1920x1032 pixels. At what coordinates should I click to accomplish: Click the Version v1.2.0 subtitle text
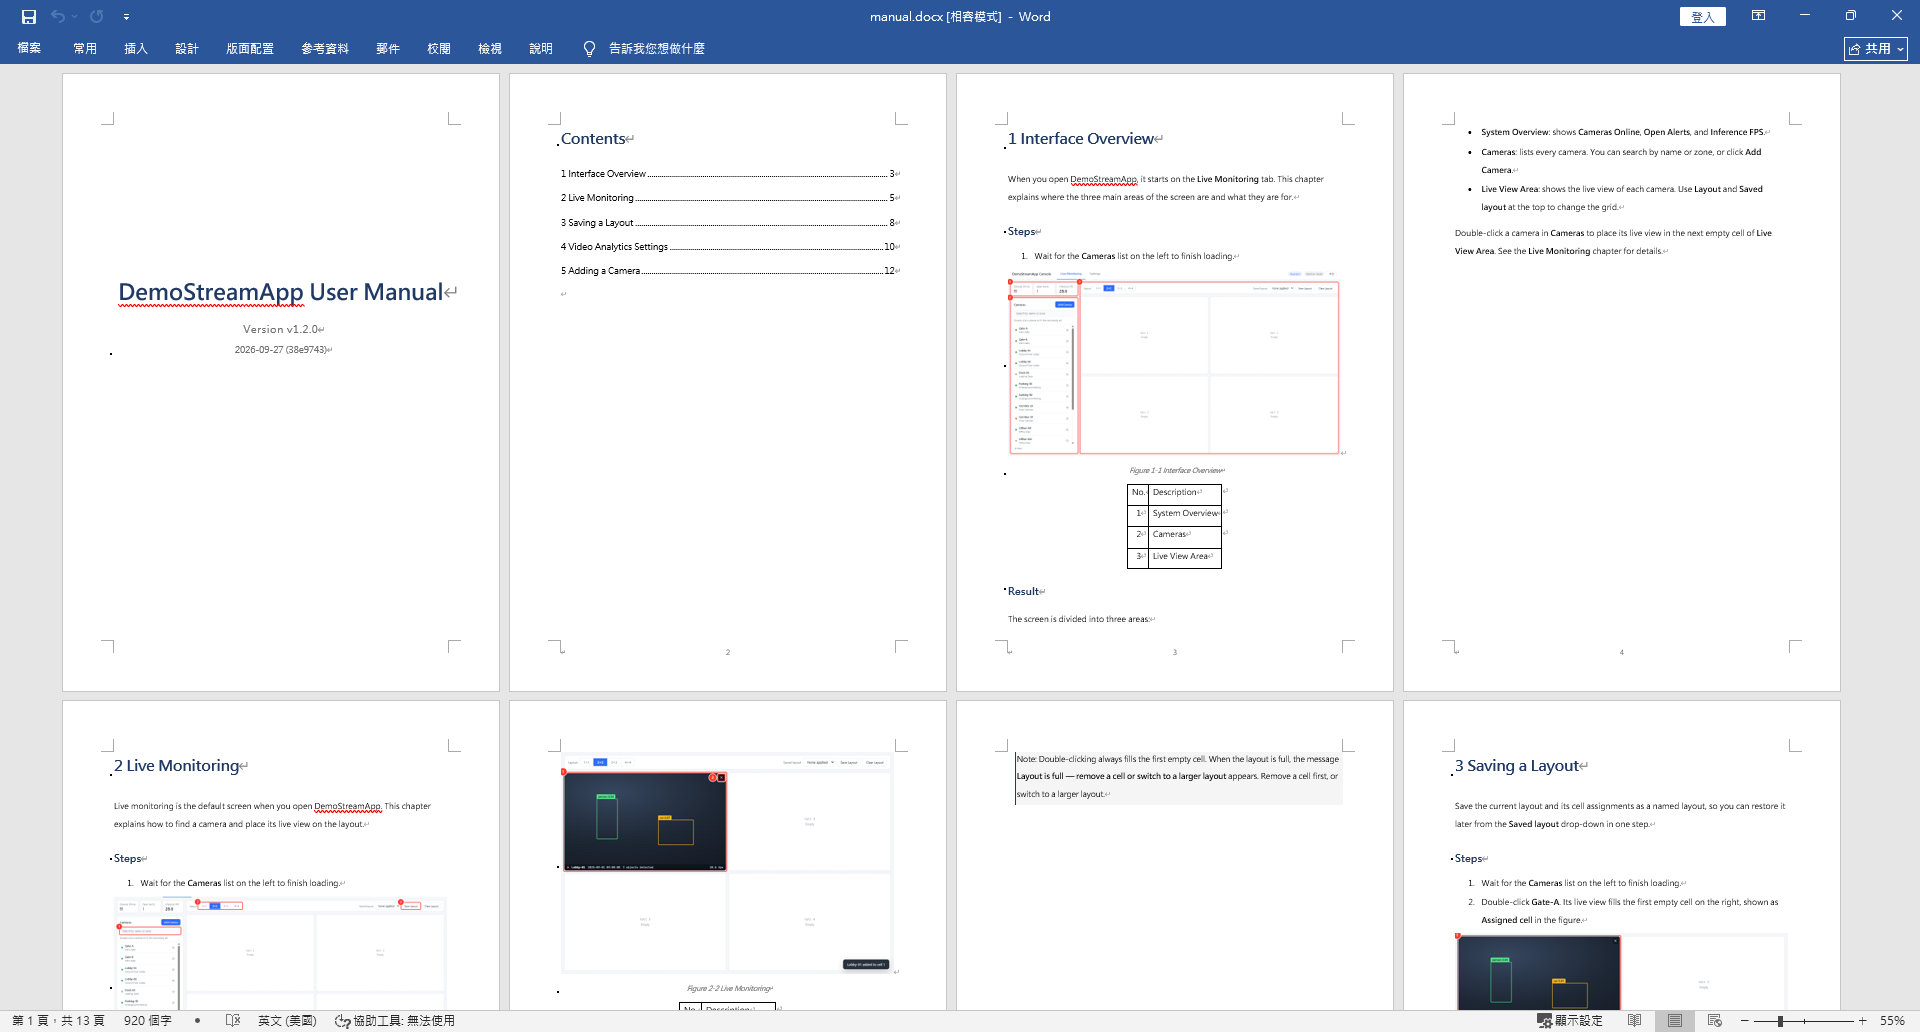[281, 329]
